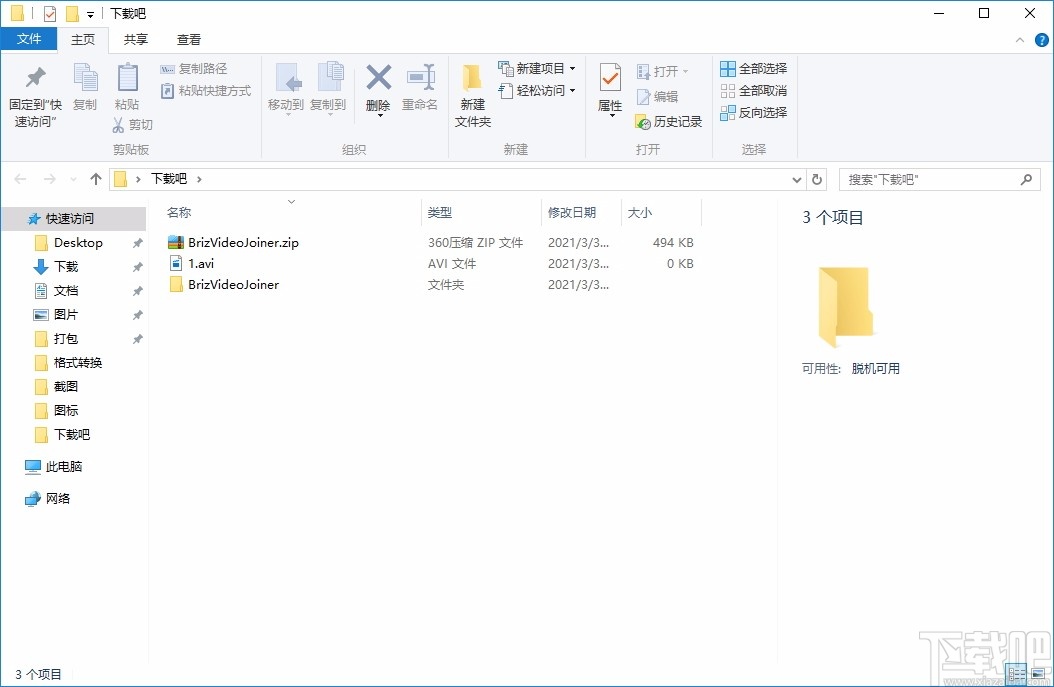Click the 删除 (Delete) icon

[378, 88]
